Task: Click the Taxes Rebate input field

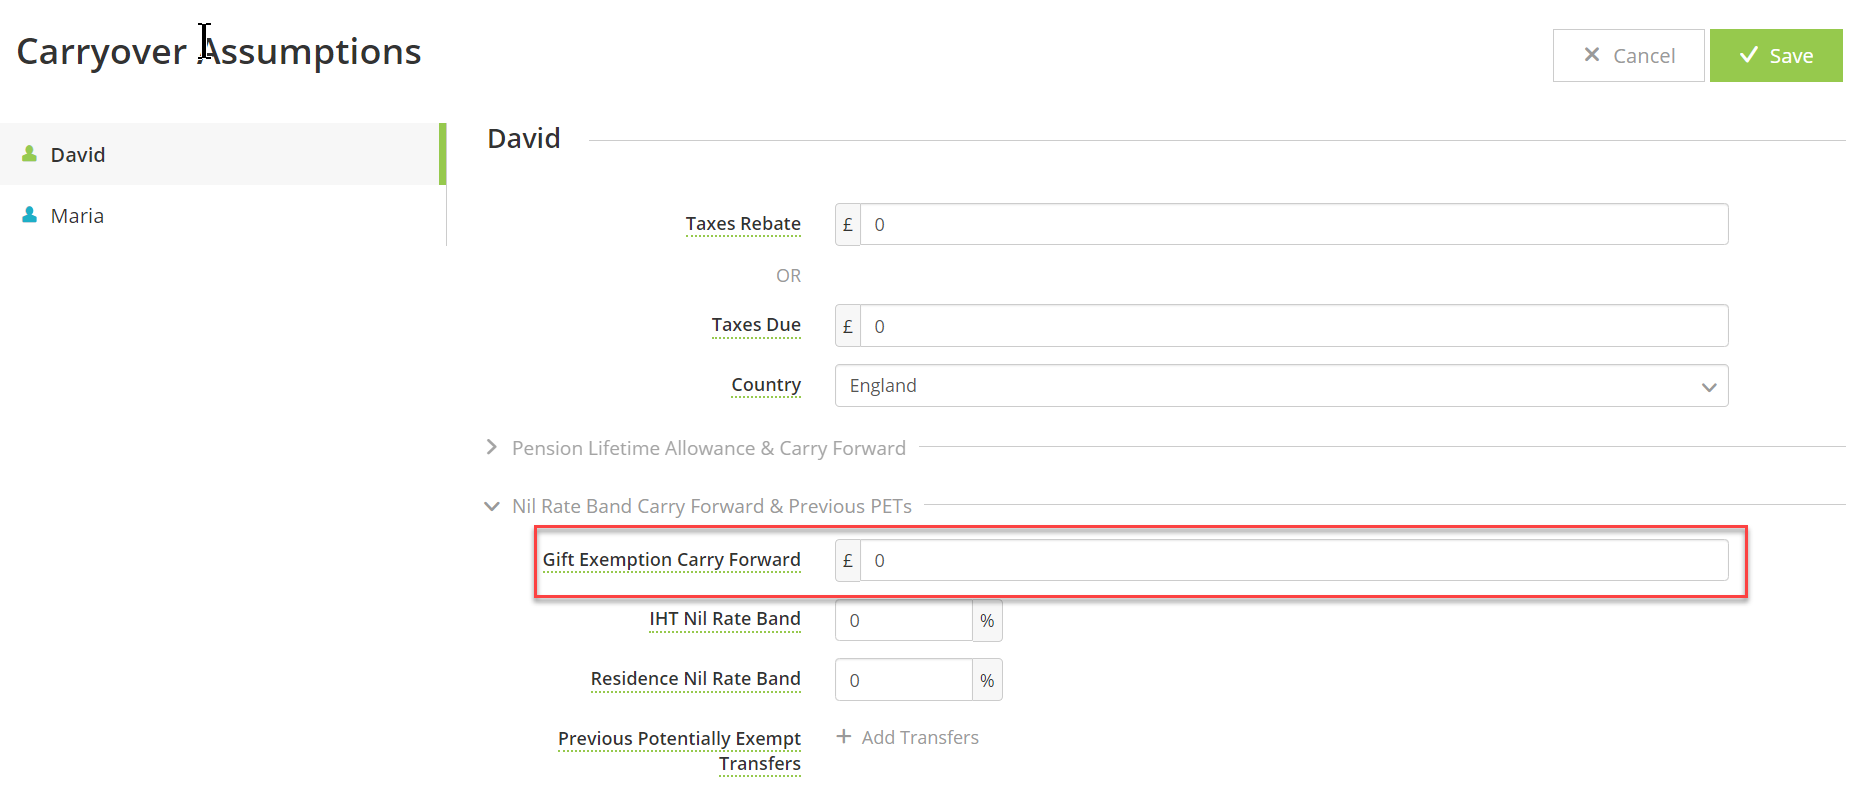Action: tap(1294, 224)
